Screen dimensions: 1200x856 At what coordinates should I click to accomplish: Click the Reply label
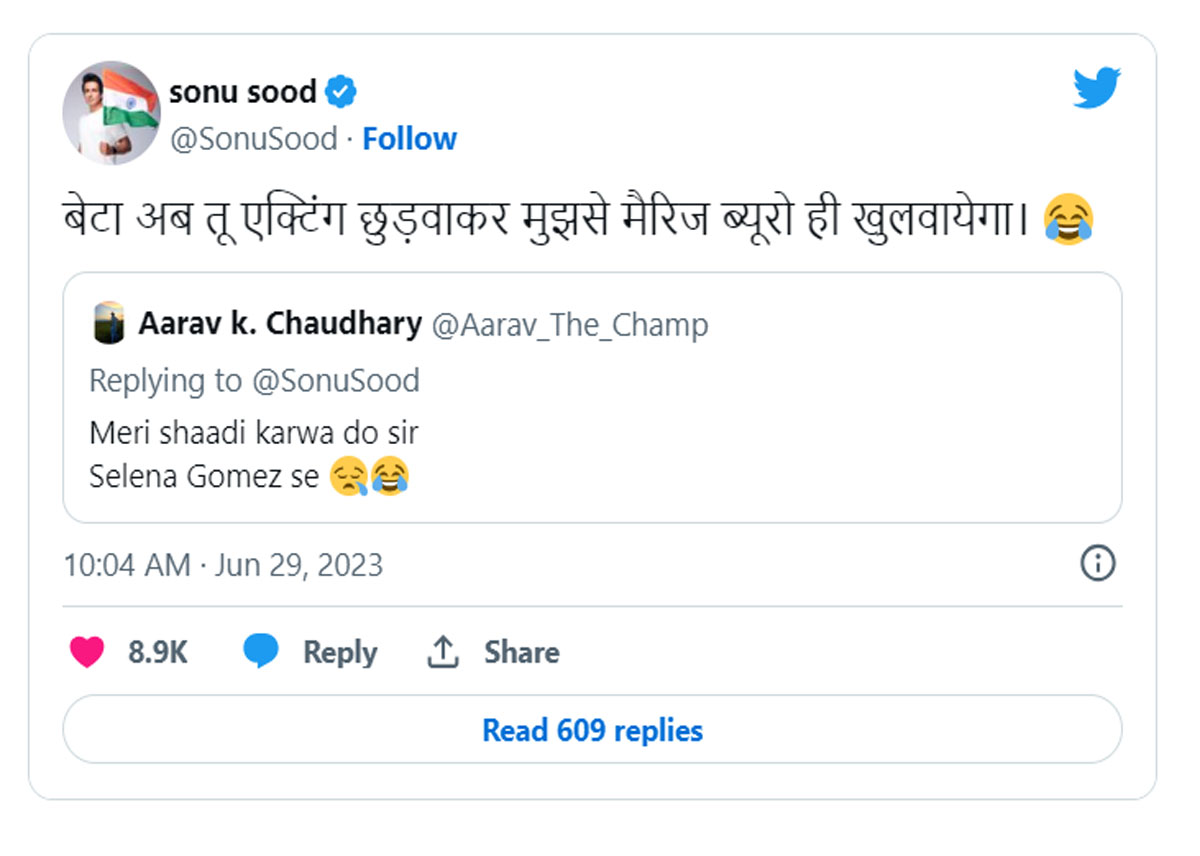tap(340, 653)
